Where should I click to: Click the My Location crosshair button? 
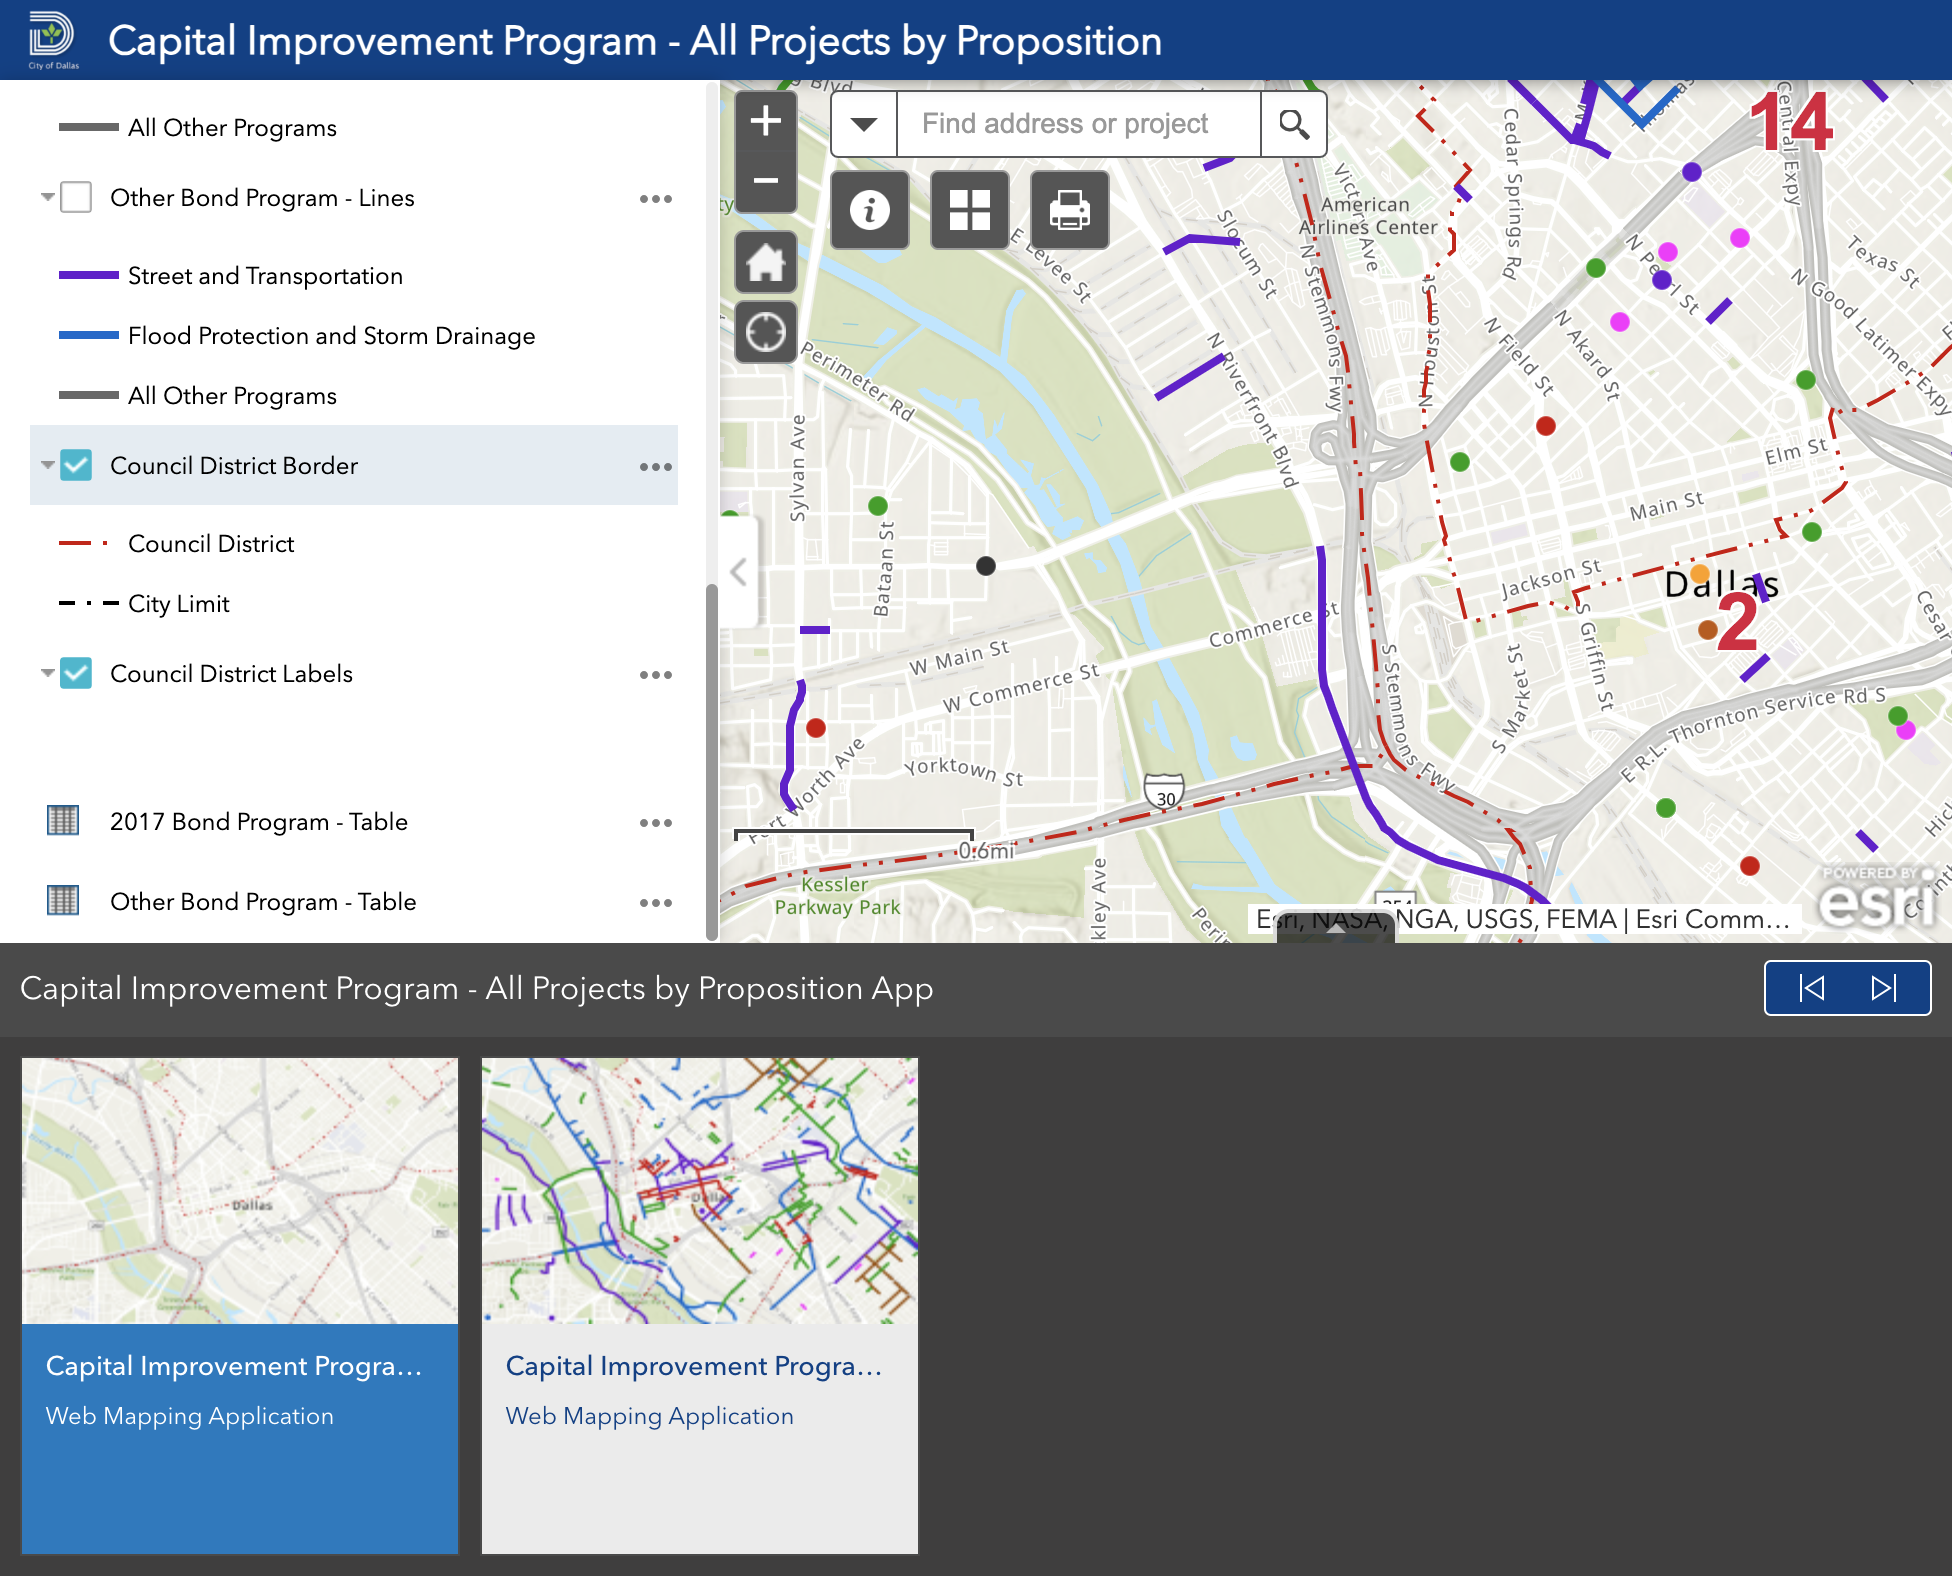point(766,332)
